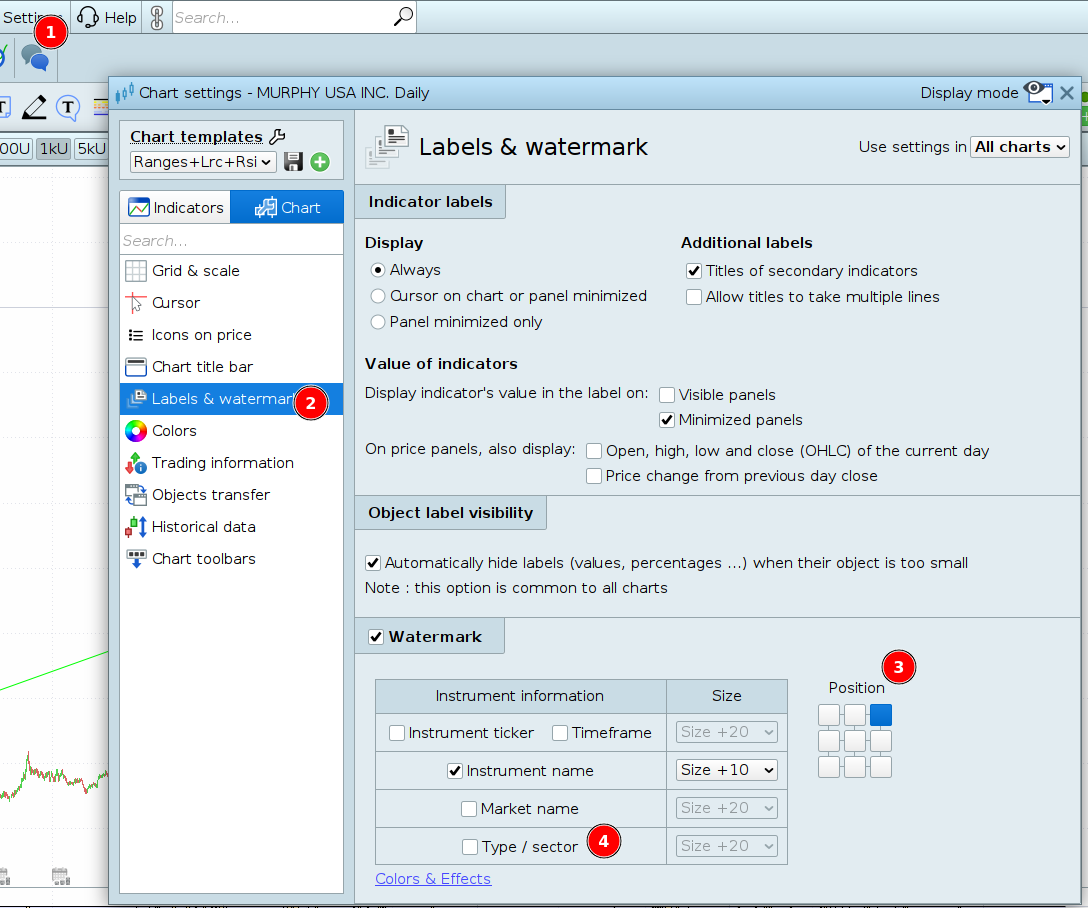Click the Object label visibility header
Screen dimensions: 1088x908
click(451, 513)
